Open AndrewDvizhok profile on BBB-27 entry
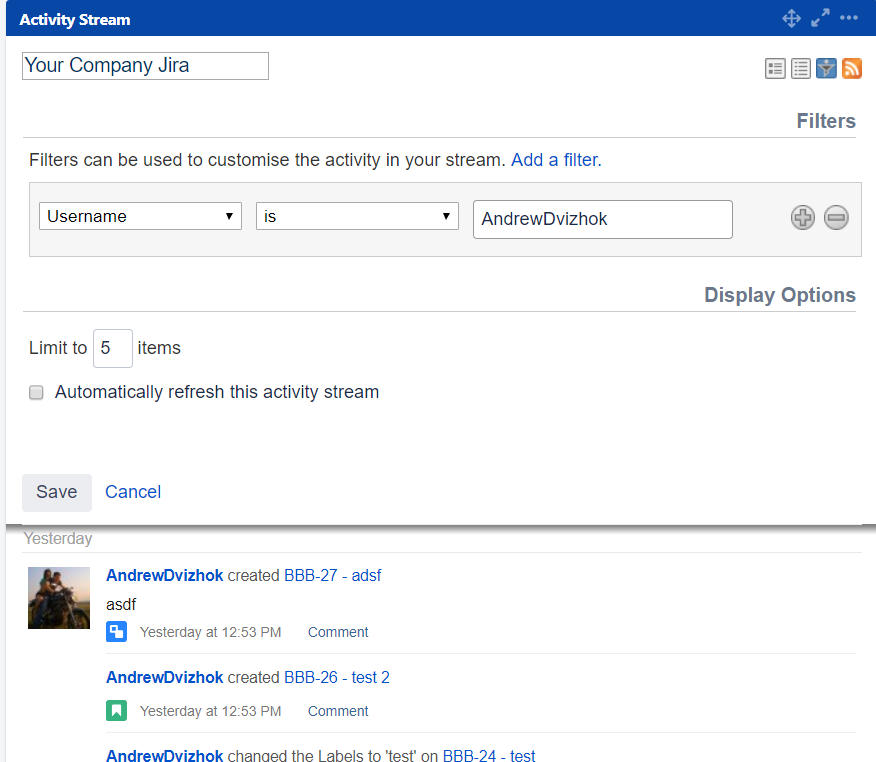 165,575
